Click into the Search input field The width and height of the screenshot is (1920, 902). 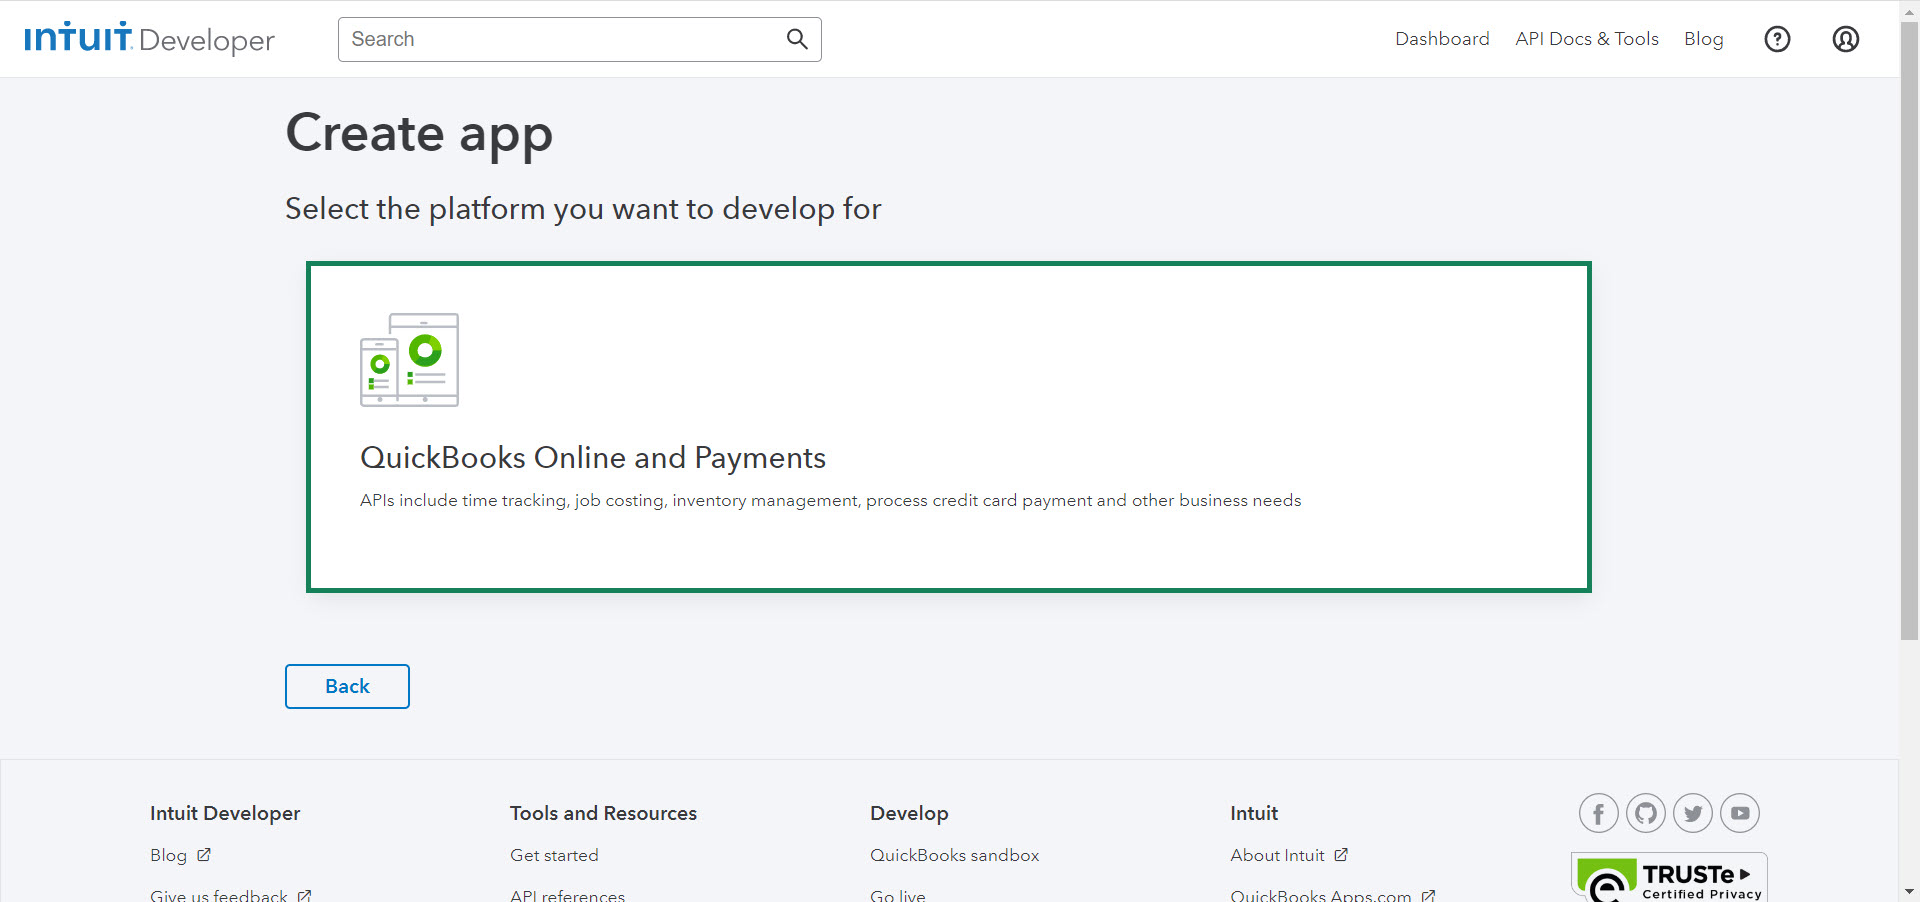coord(560,39)
